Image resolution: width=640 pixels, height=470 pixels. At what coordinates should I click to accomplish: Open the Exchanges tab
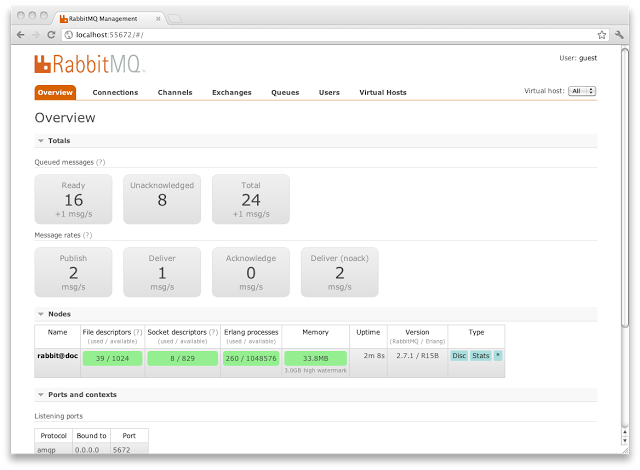click(x=232, y=93)
